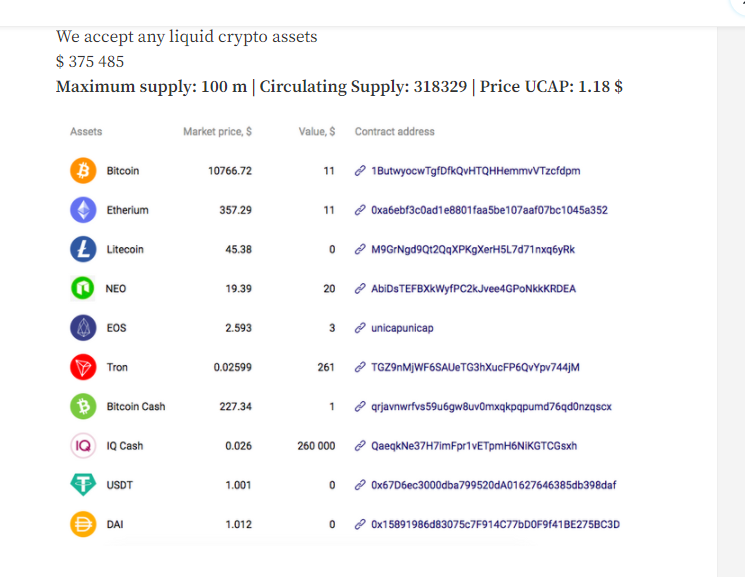Click the Value, $ column header
This screenshot has width=745, height=577.
coord(317,132)
